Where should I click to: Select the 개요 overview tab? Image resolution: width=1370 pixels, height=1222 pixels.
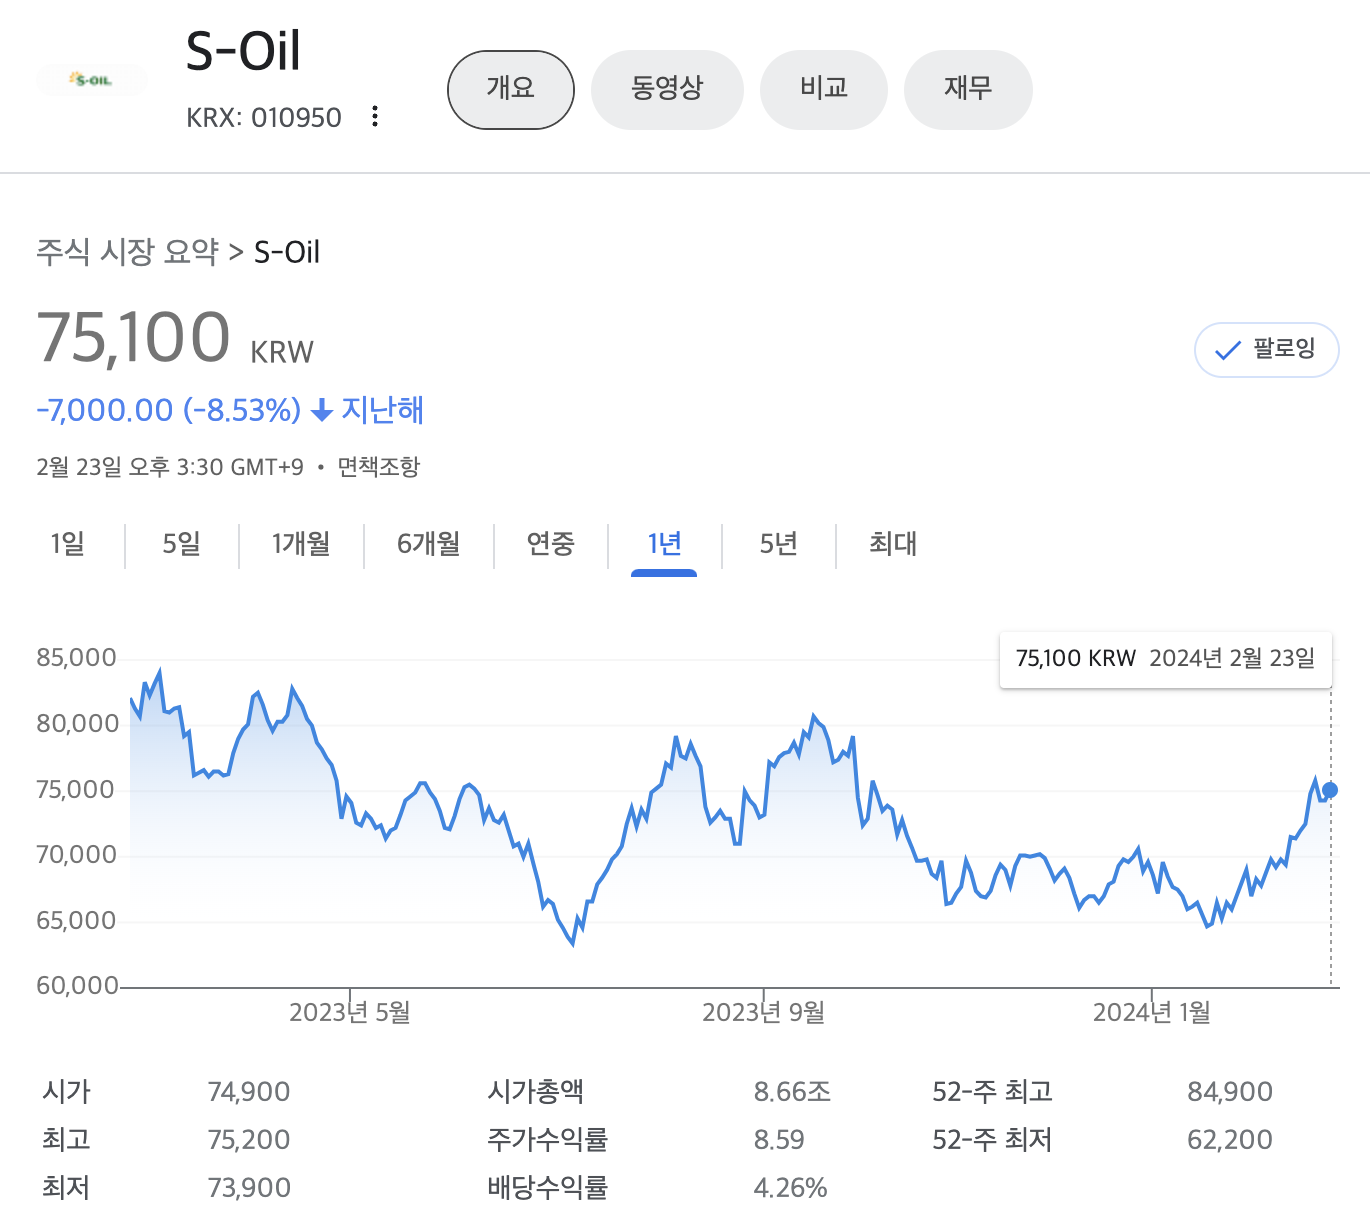(511, 90)
